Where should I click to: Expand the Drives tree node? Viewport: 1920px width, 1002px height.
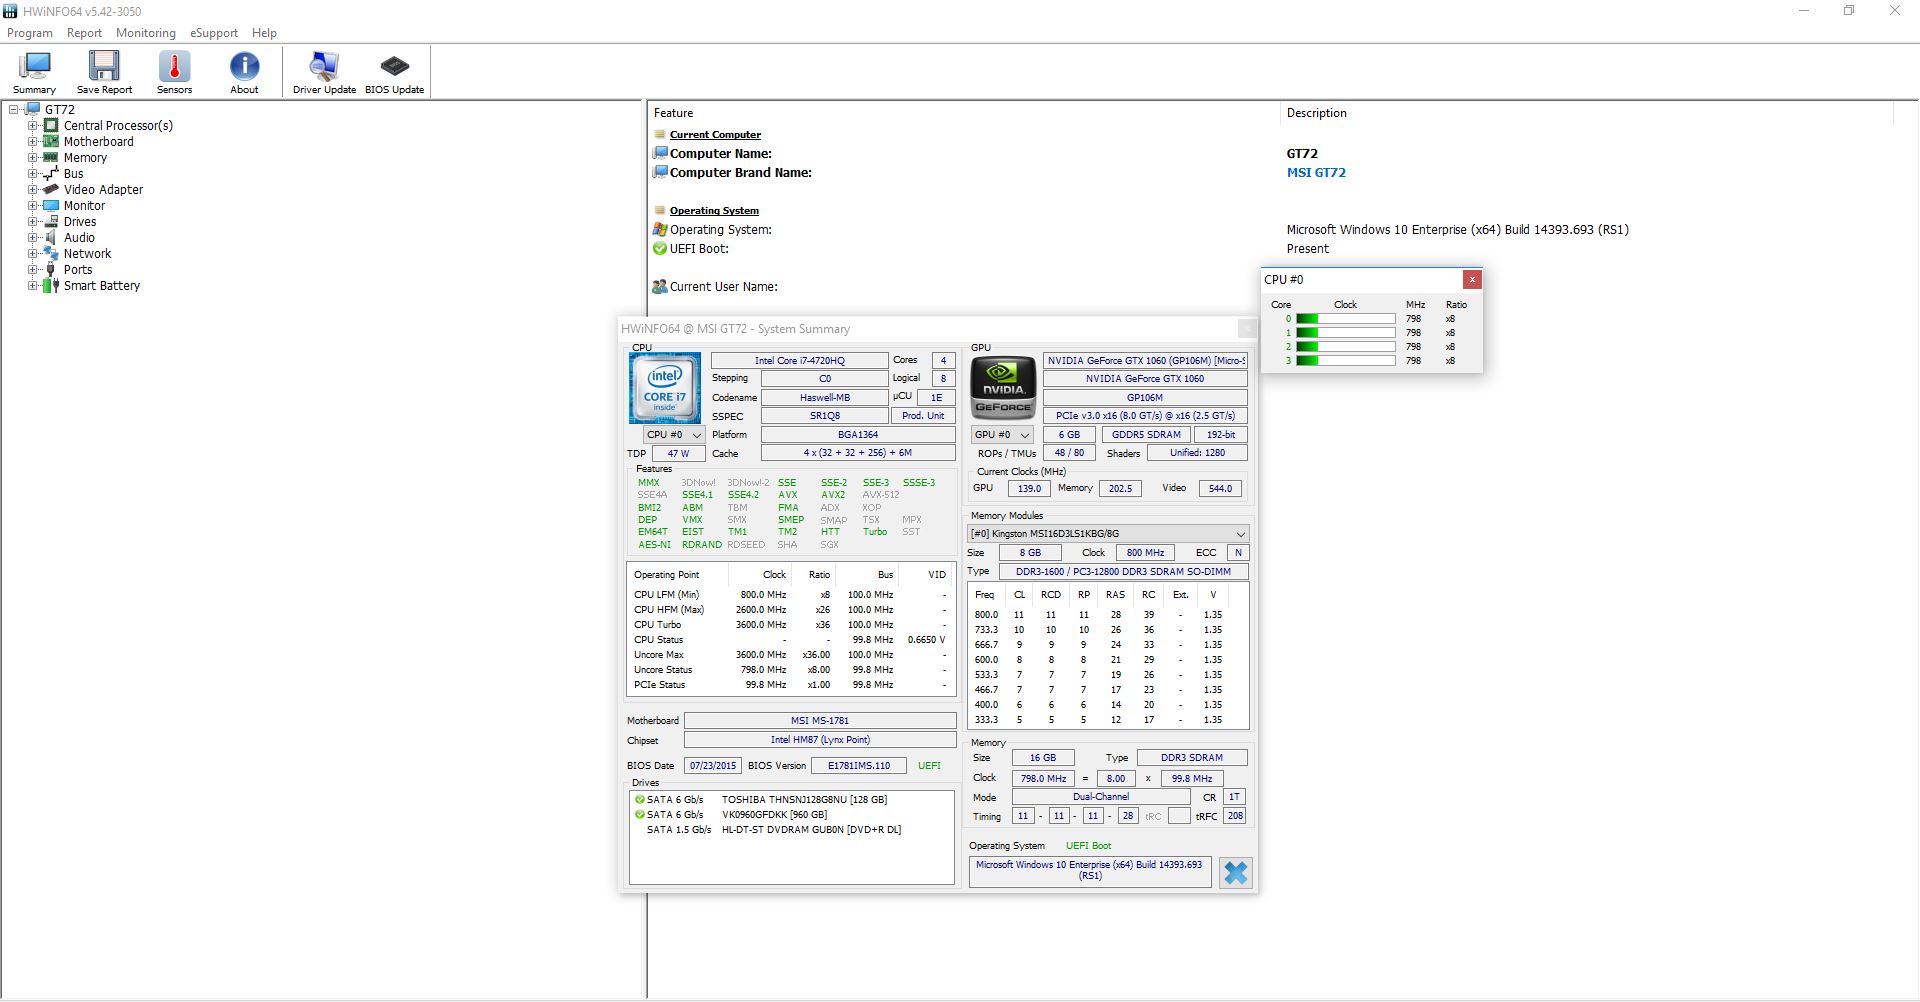pyautogui.click(x=33, y=222)
